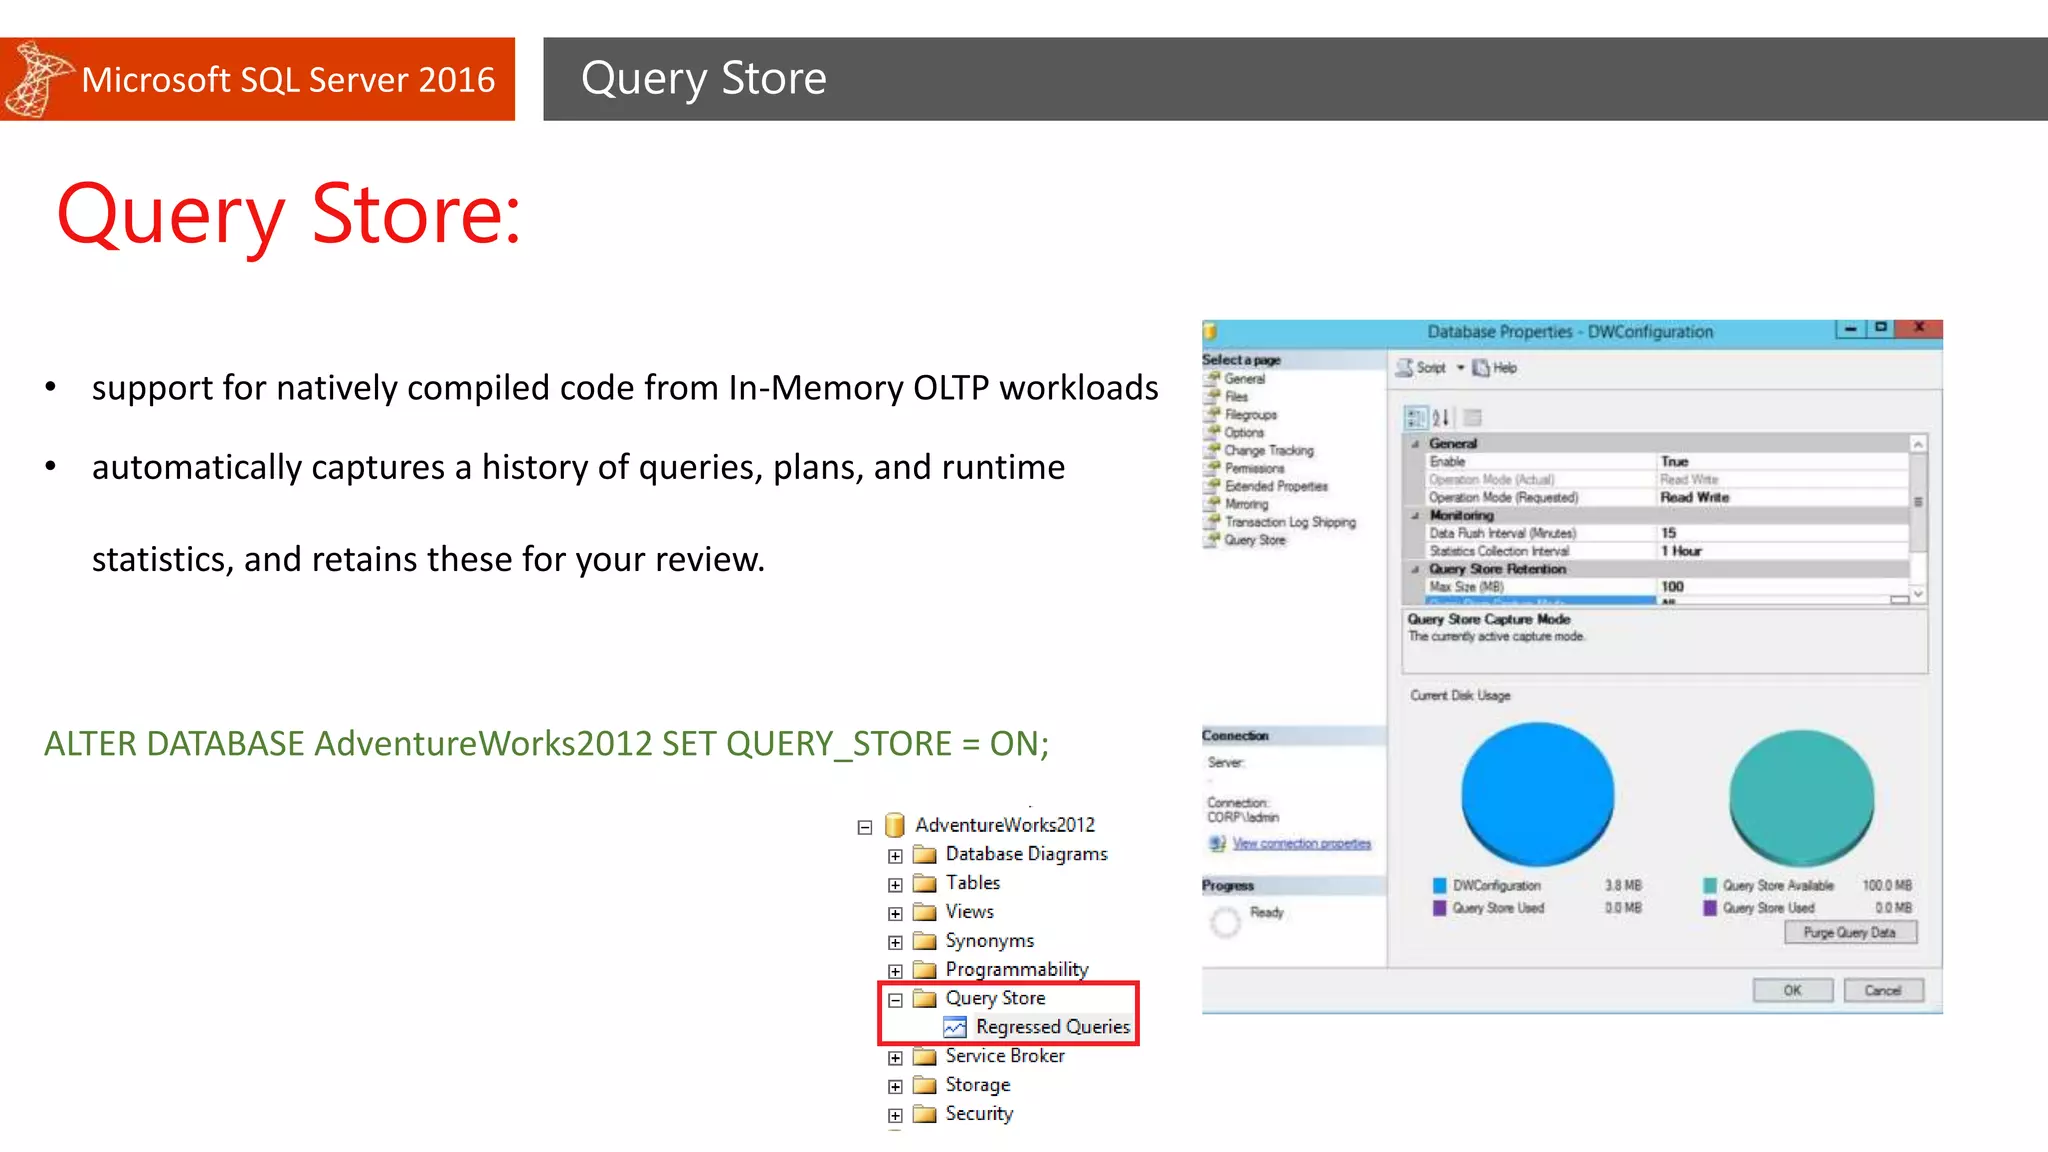Click the blue DWConfiguration pie chart

[x=1537, y=794]
